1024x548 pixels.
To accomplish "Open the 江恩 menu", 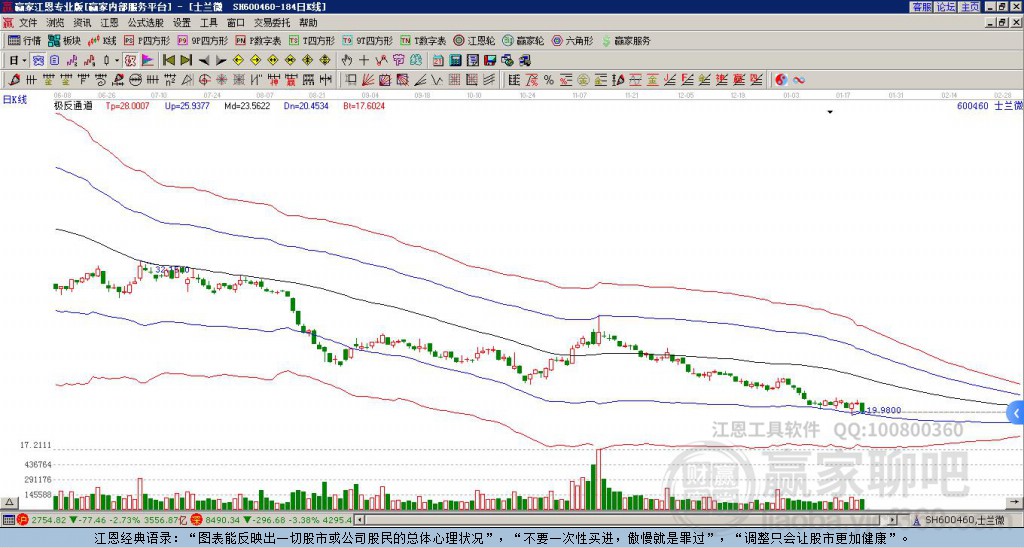I will click(x=109, y=23).
